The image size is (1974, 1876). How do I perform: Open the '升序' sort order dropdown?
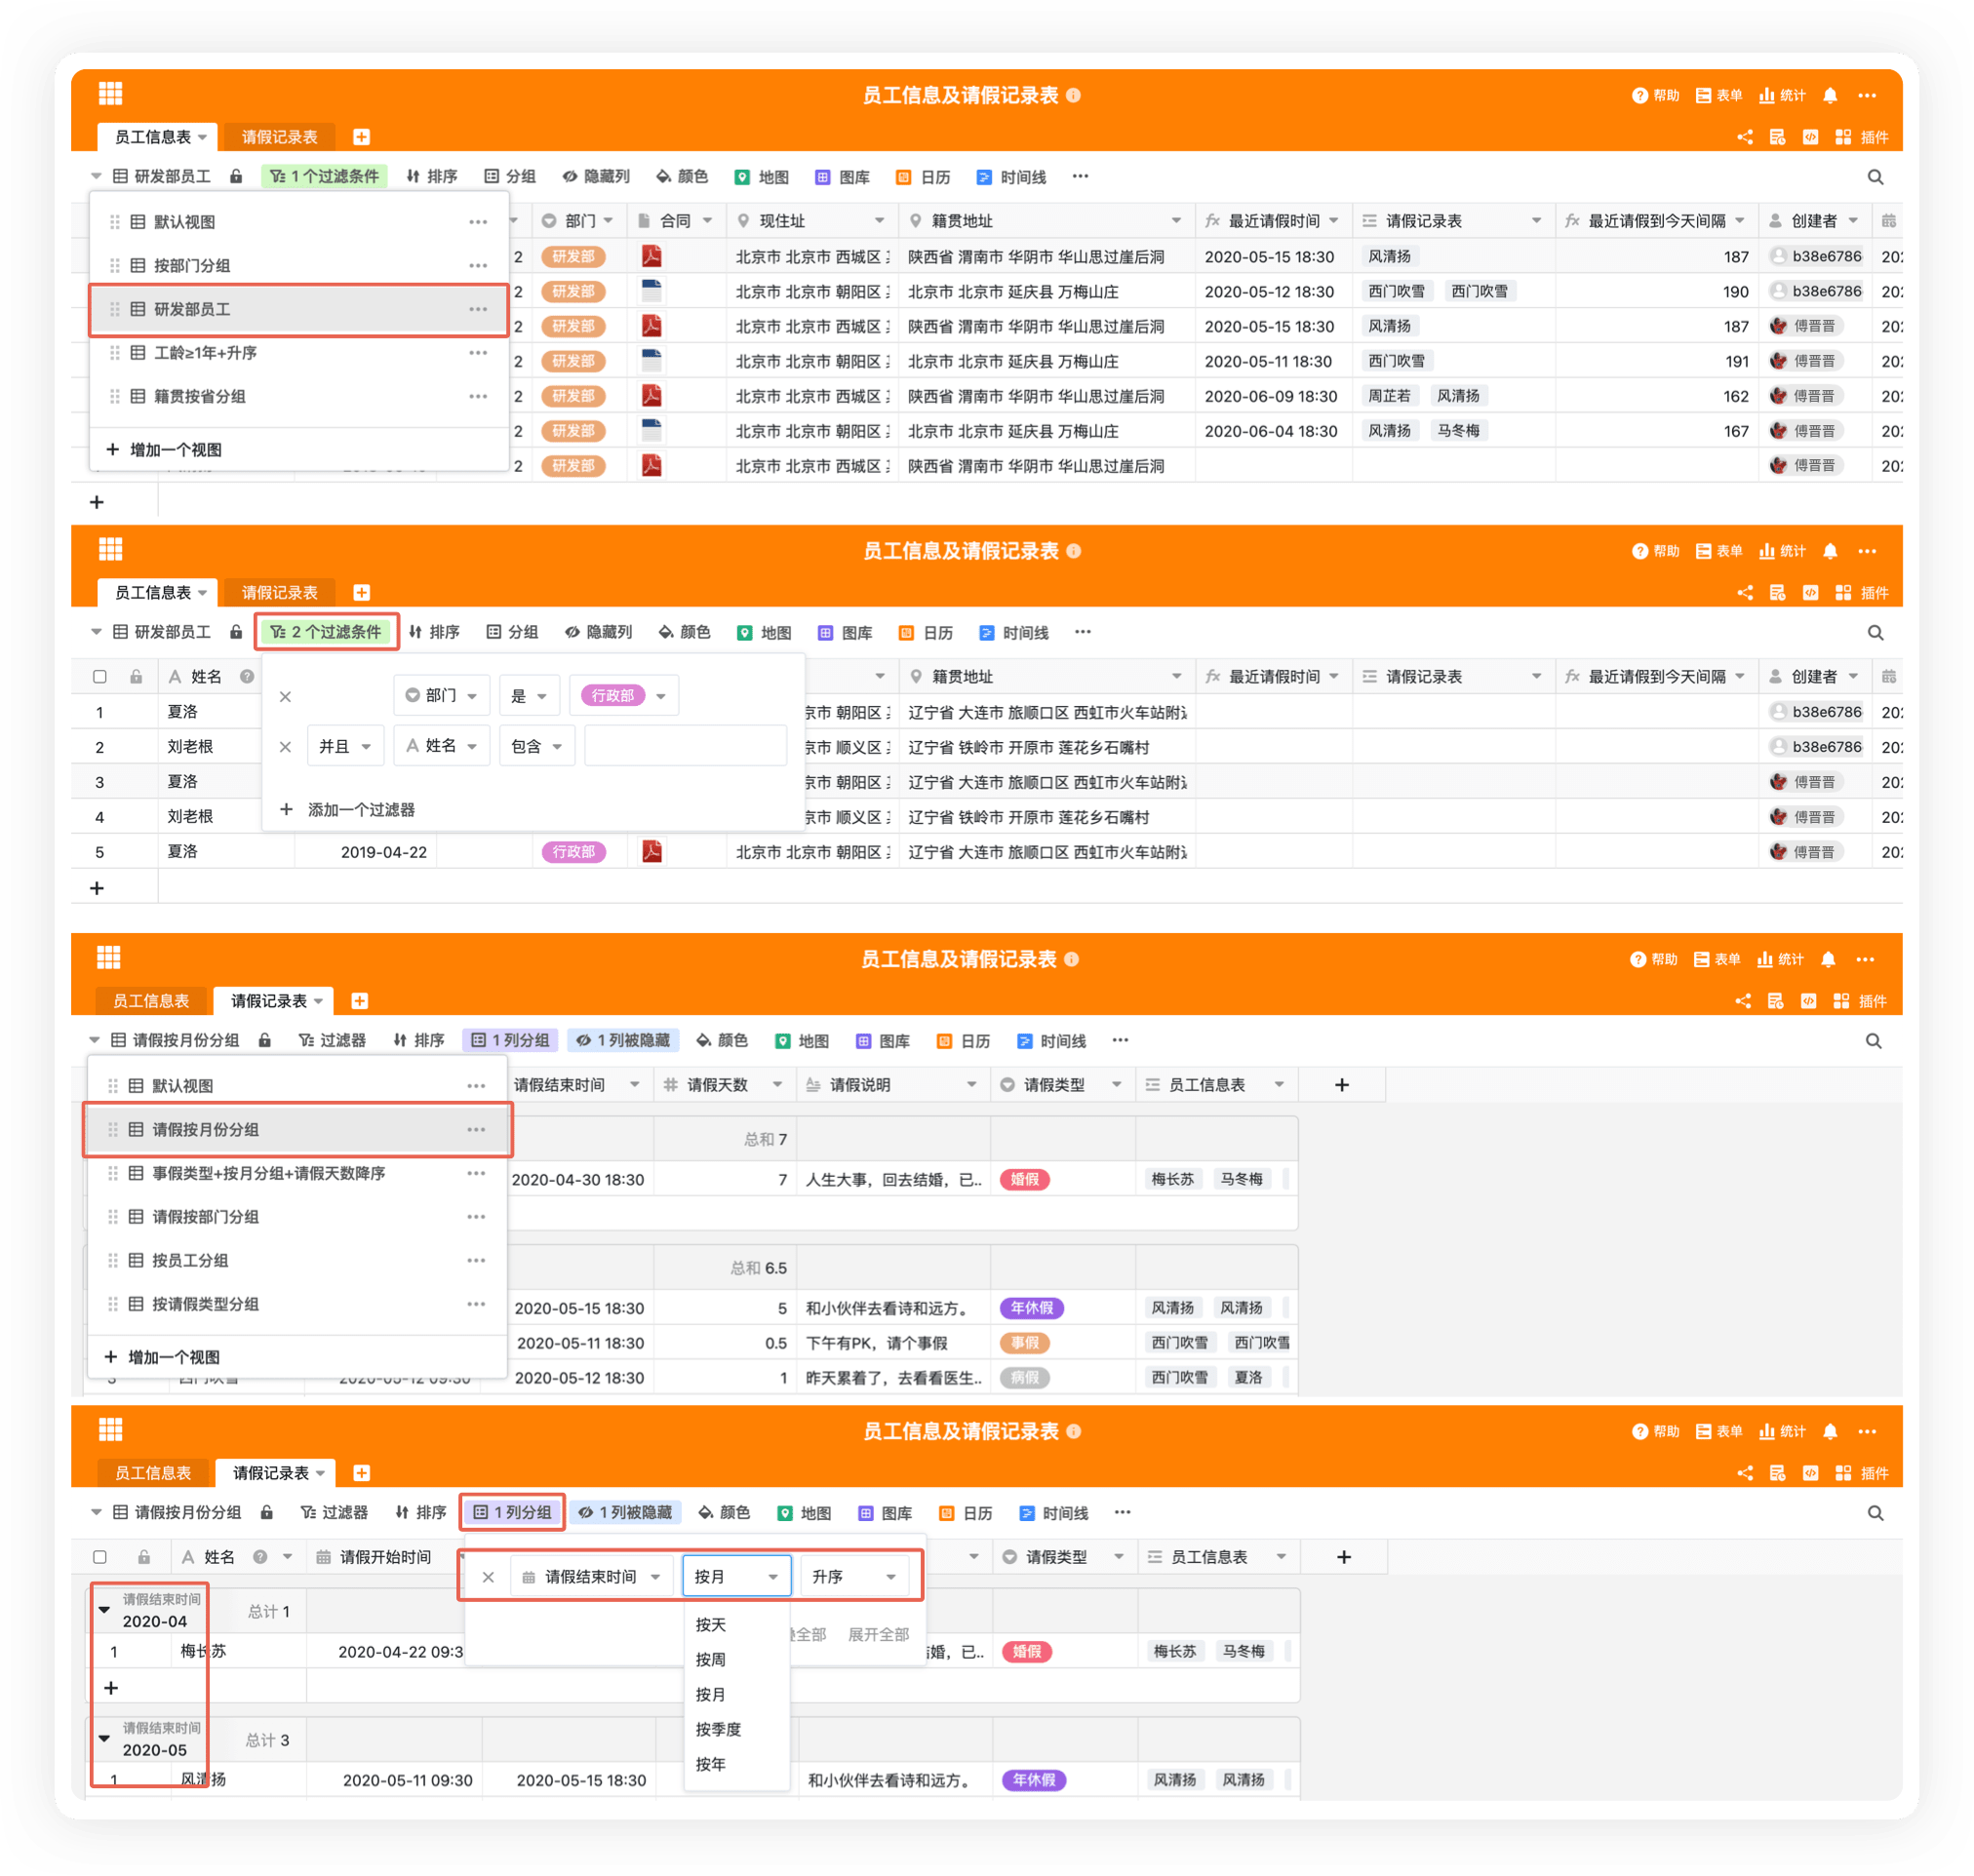853,1577
